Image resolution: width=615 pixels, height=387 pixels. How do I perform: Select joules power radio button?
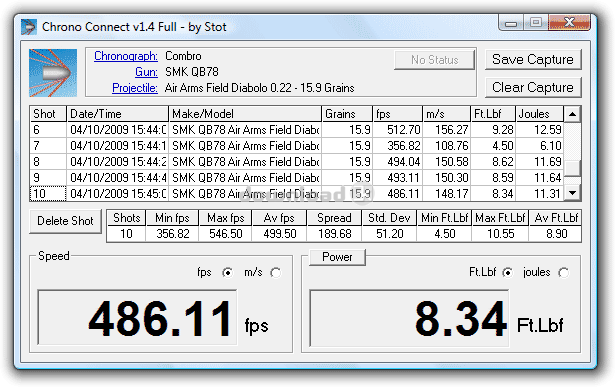564,273
